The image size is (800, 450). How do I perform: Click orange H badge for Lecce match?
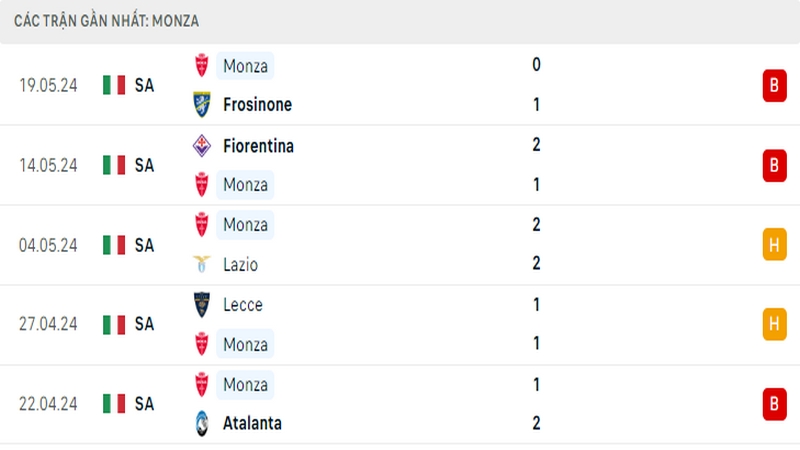[x=774, y=324]
